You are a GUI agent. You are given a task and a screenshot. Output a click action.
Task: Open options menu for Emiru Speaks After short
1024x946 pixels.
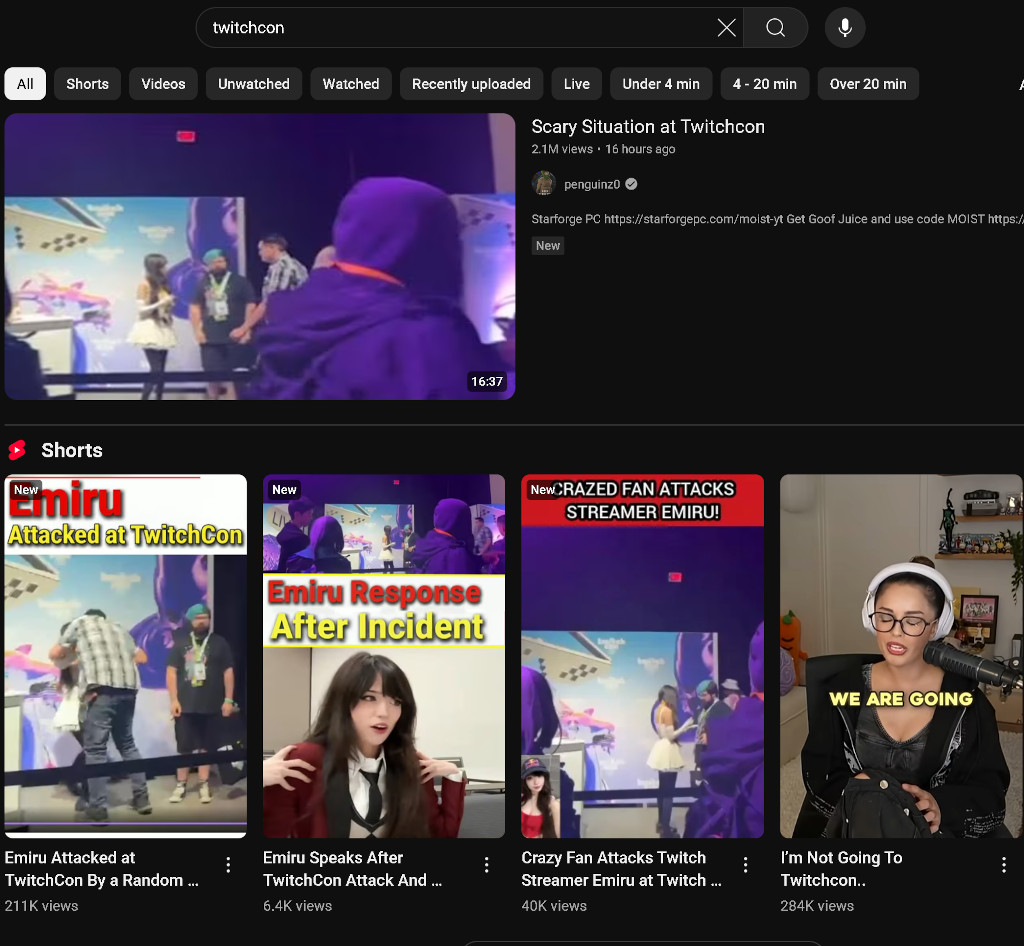click(487, 865)
